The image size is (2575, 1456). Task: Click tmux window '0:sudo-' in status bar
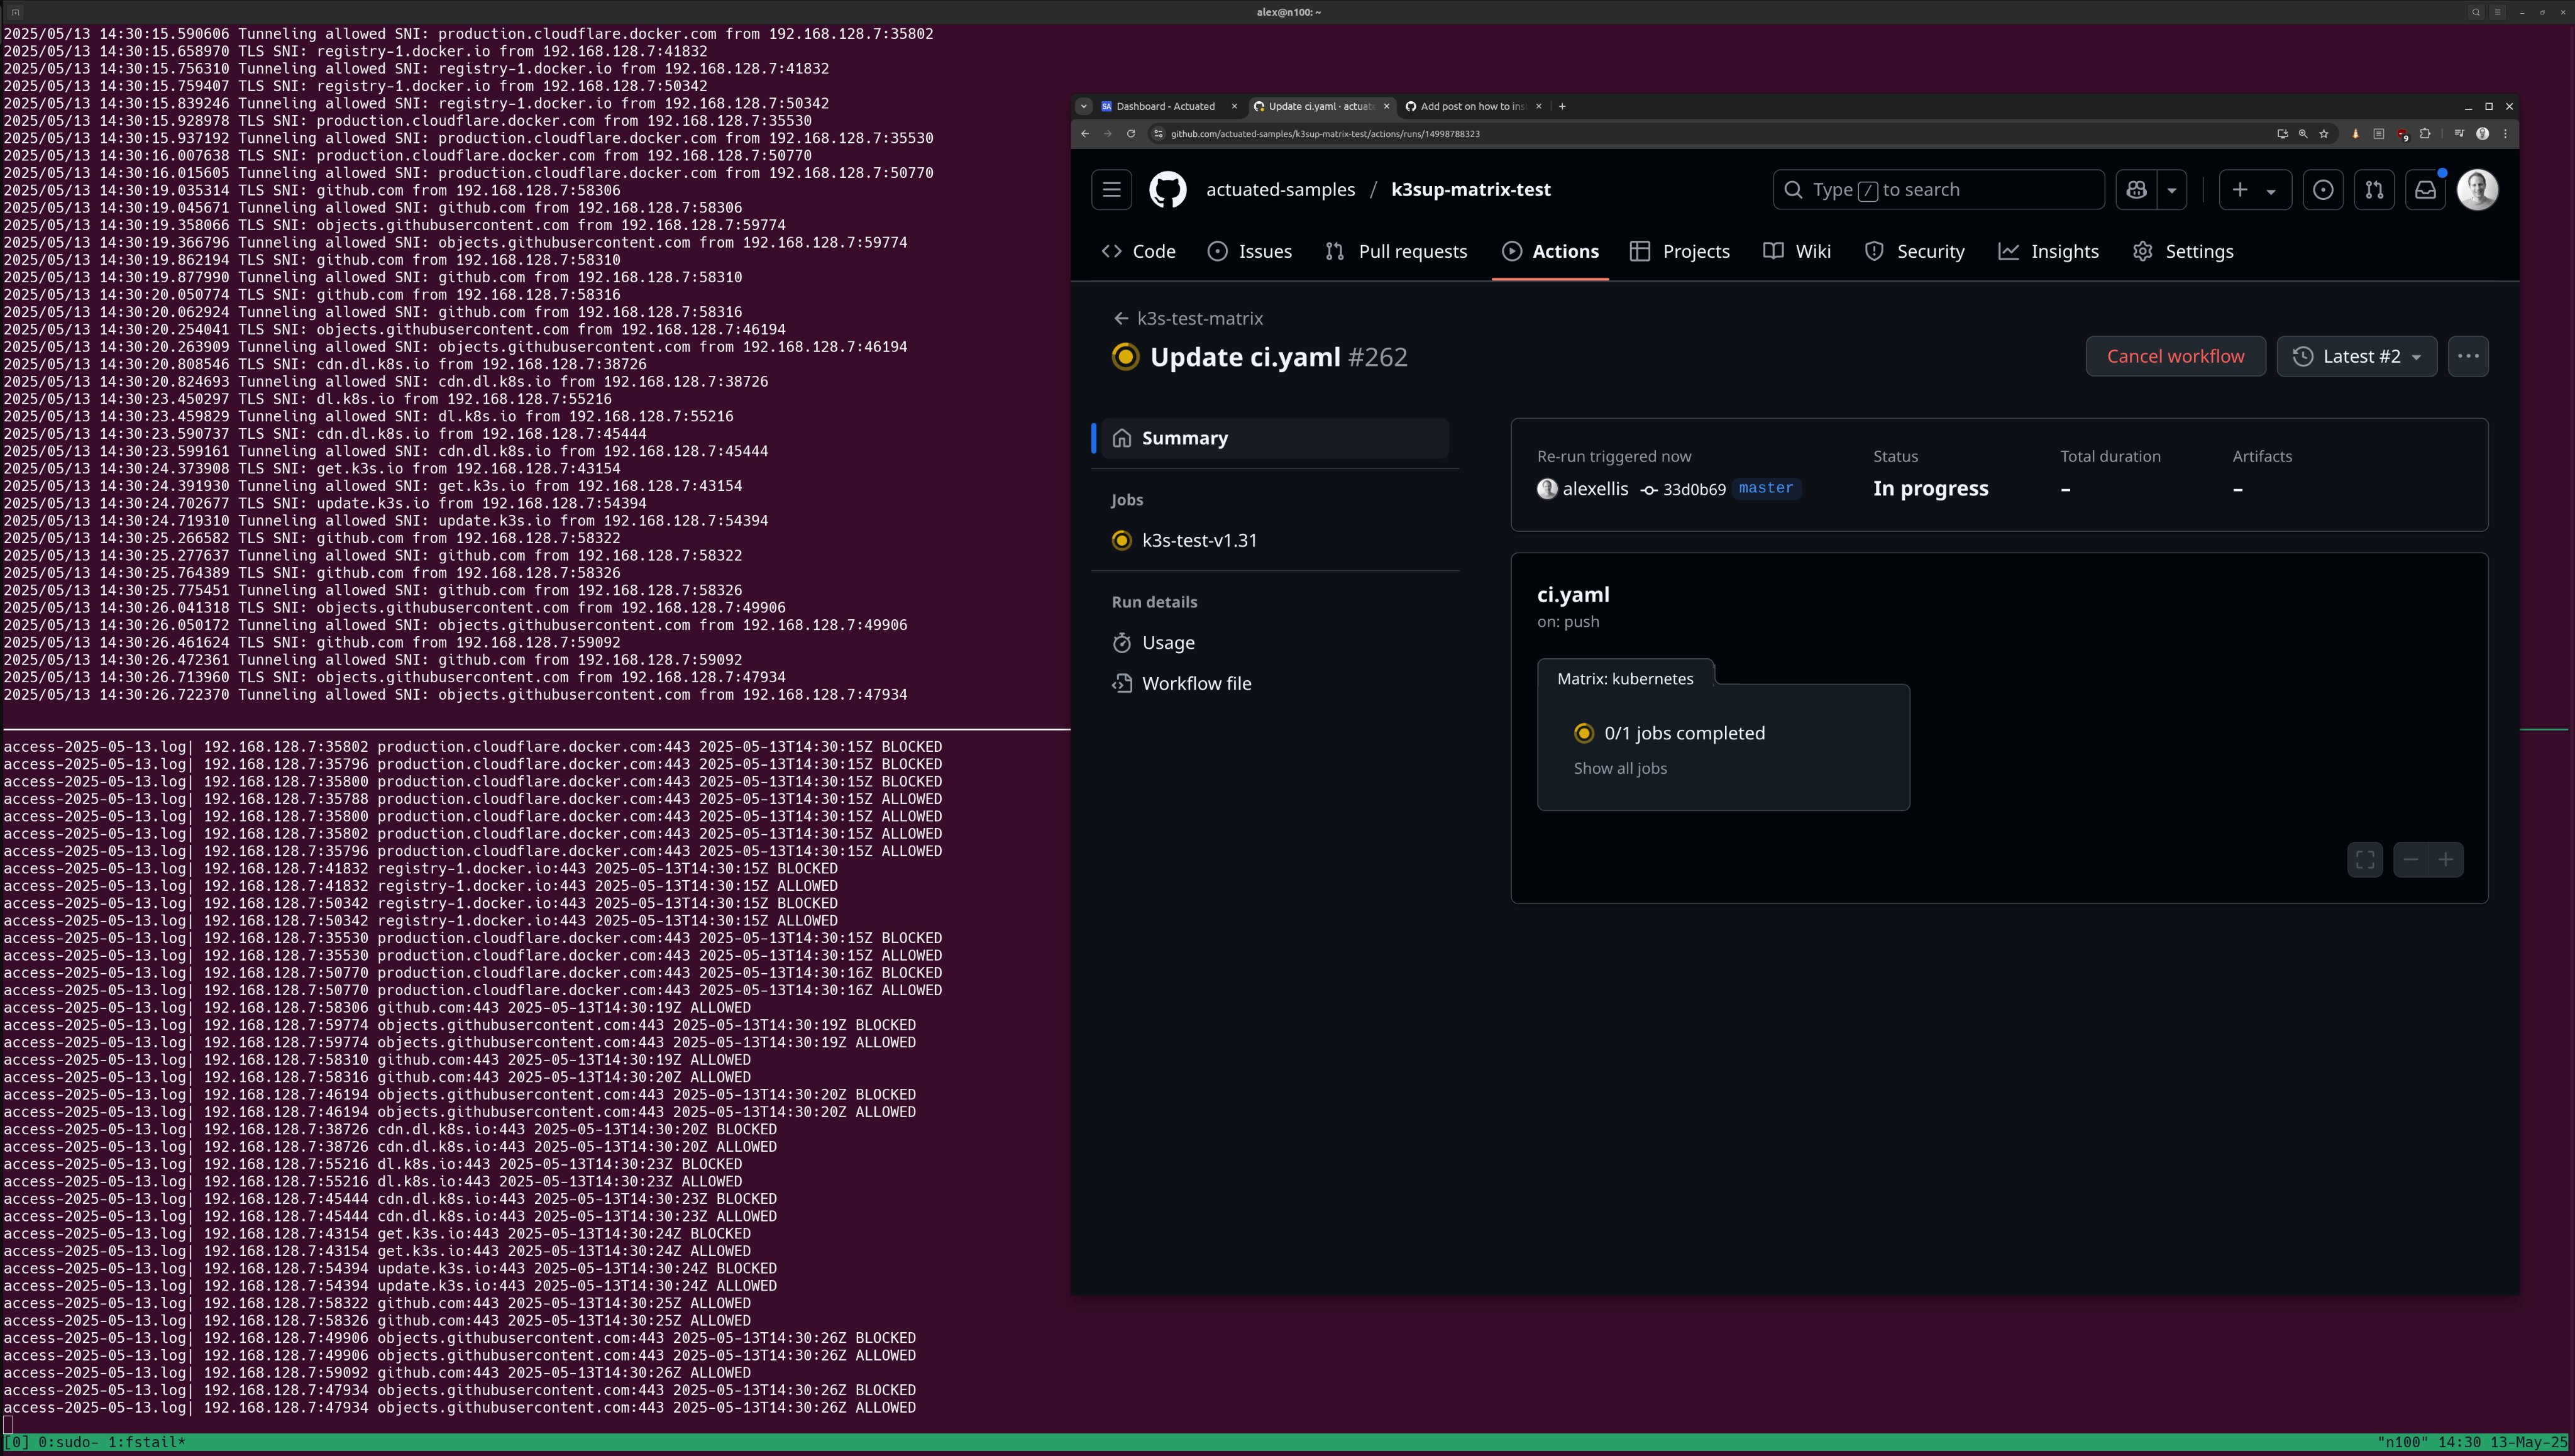[x=68, y=1443]
